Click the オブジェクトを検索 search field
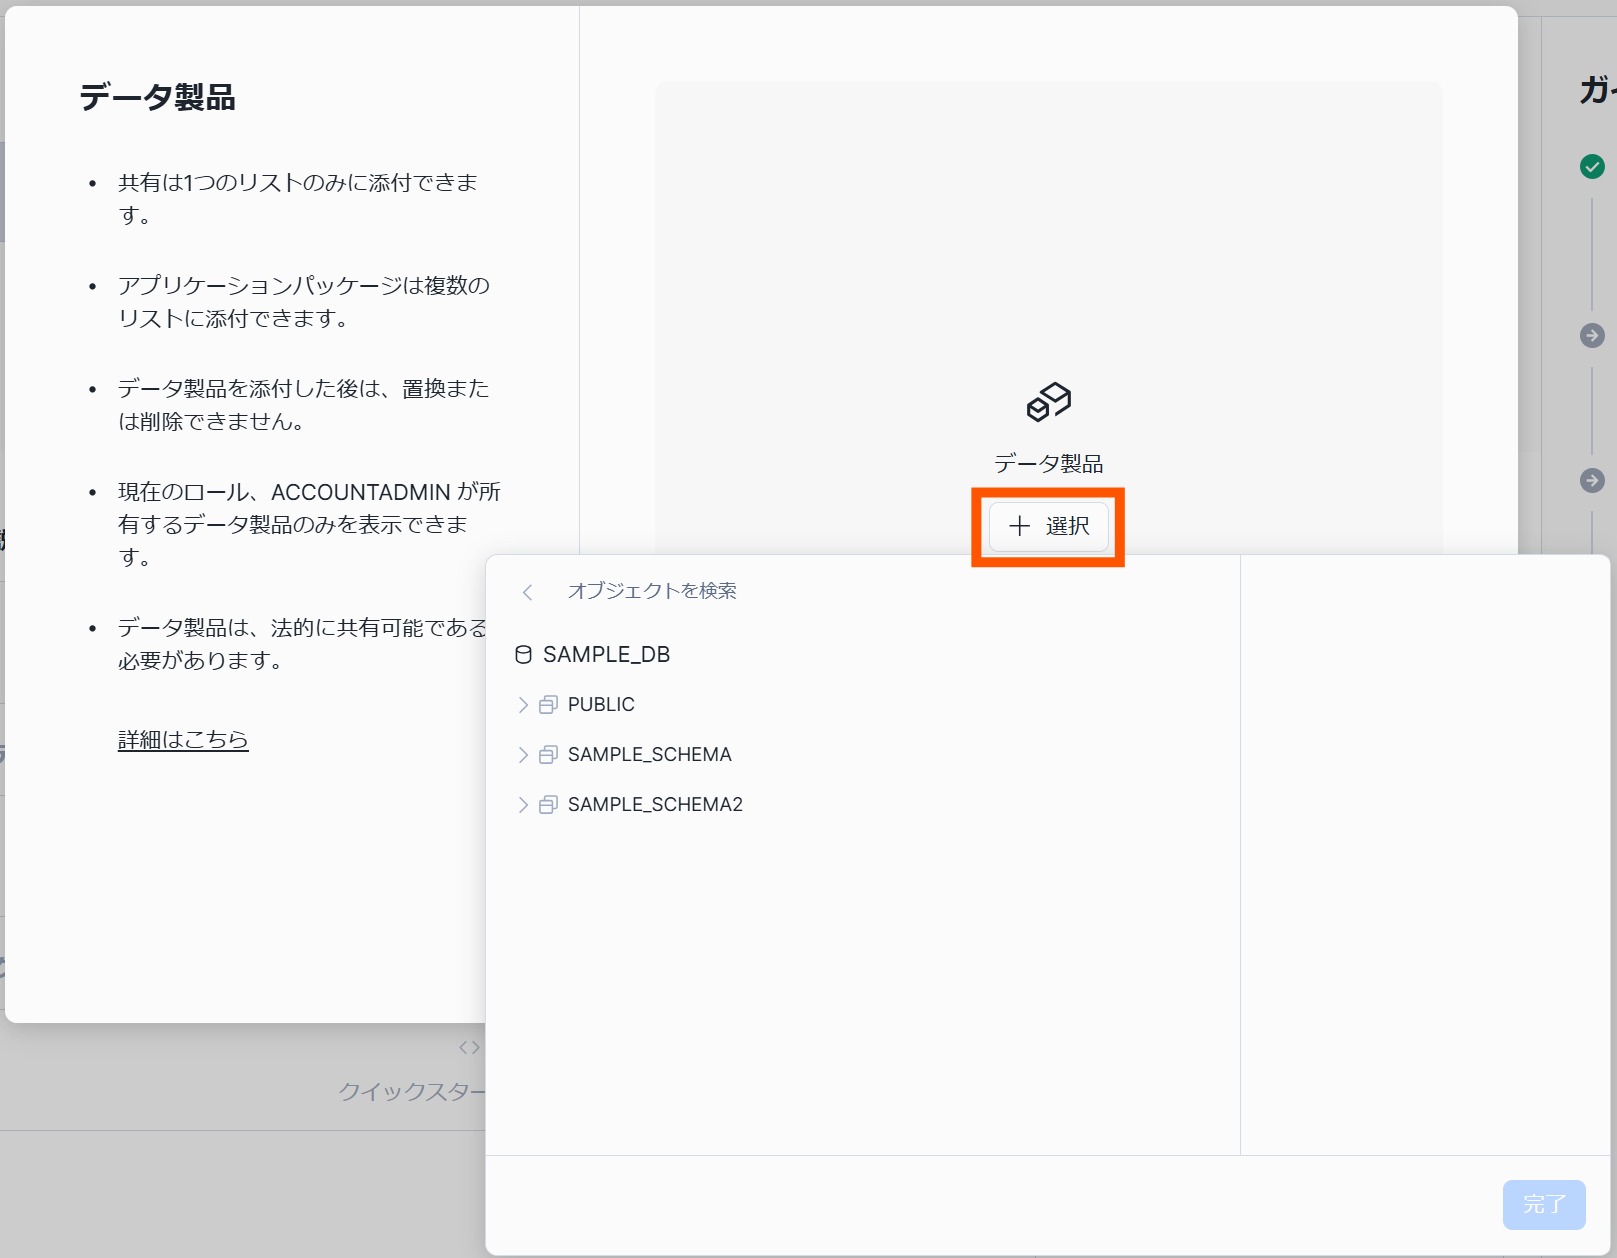Viewport: 1617px width, 1258px height. pyautogui.click(x=652, y=591)
